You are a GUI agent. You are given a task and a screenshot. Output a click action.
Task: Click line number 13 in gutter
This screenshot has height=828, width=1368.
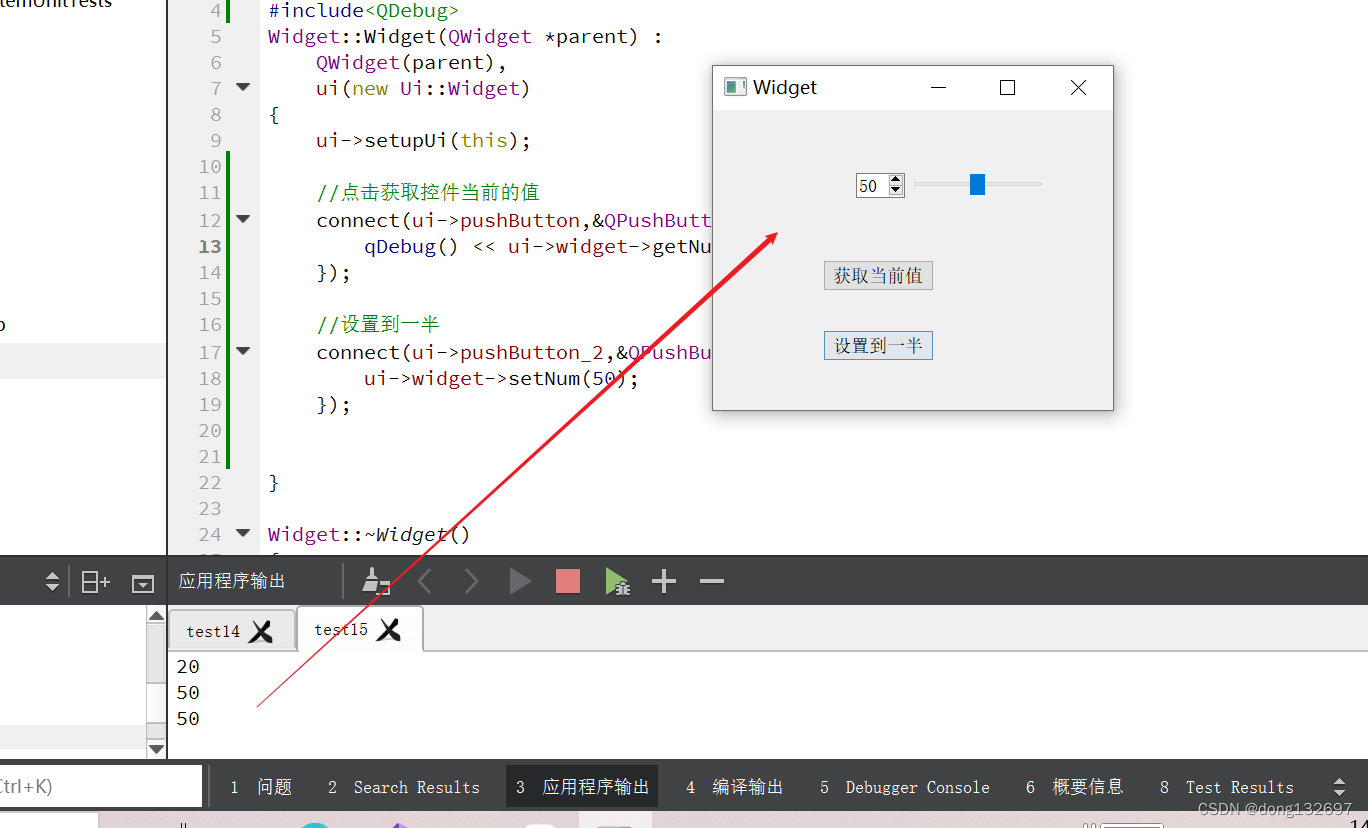210,246
